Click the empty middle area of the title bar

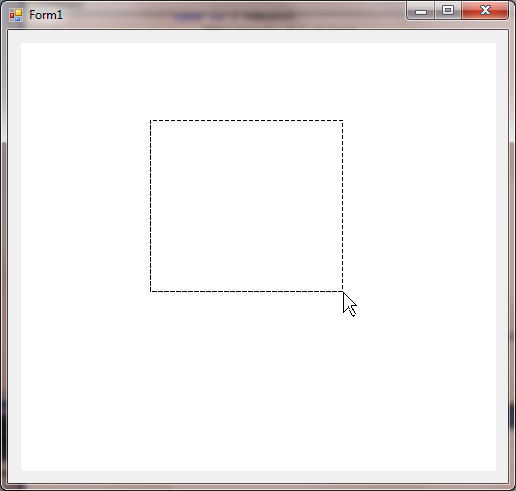click(x=233, y=15)
